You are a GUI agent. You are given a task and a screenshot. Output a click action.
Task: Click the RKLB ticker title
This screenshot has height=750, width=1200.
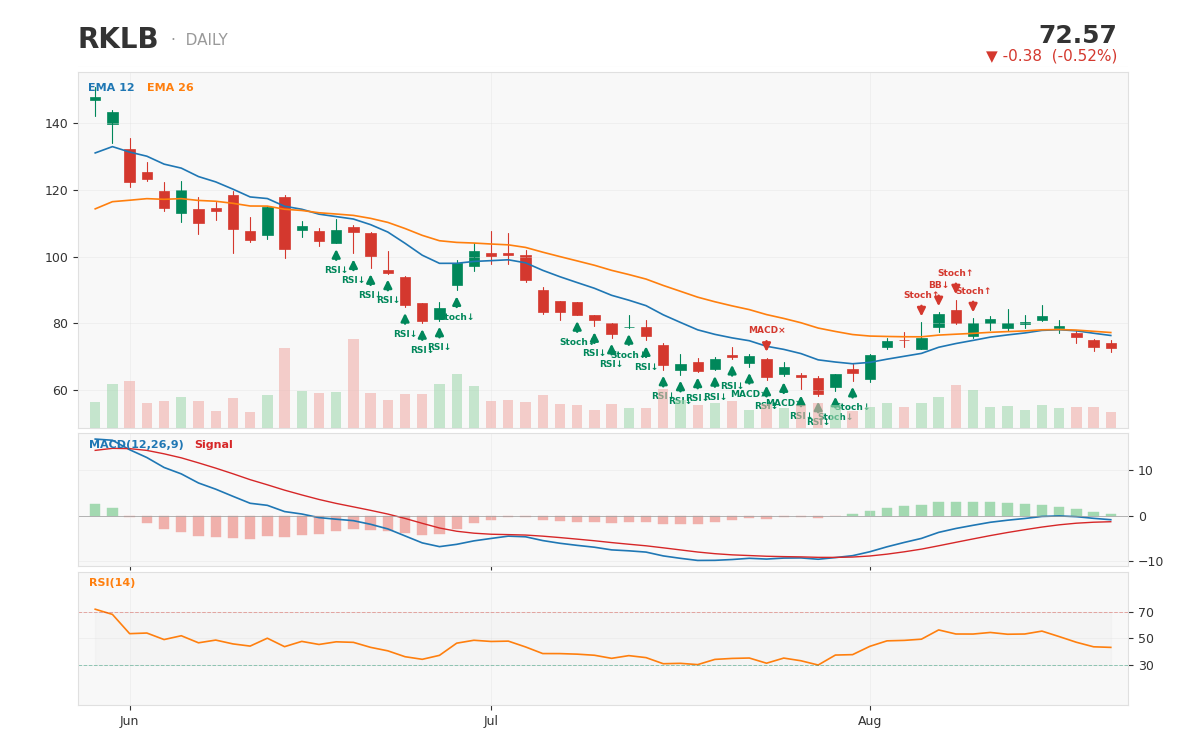(x=118, y=40)
